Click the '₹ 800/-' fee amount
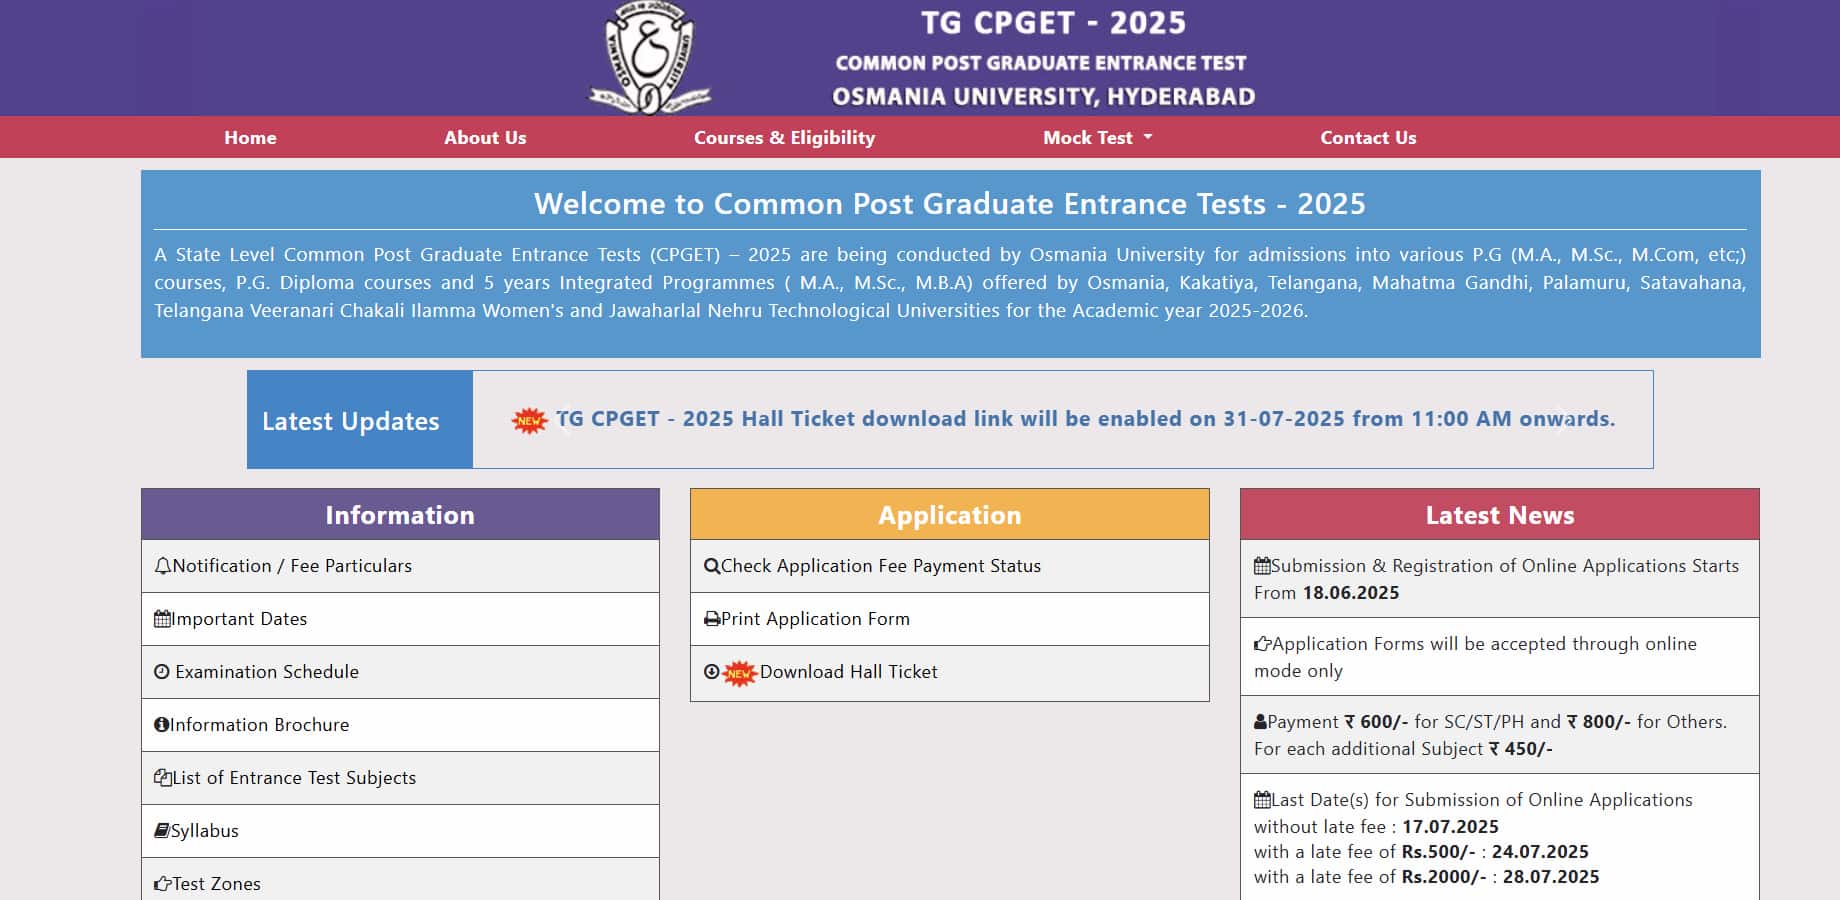Image resolution: width=1840 pixels, height=900 pixels. 1599,722
